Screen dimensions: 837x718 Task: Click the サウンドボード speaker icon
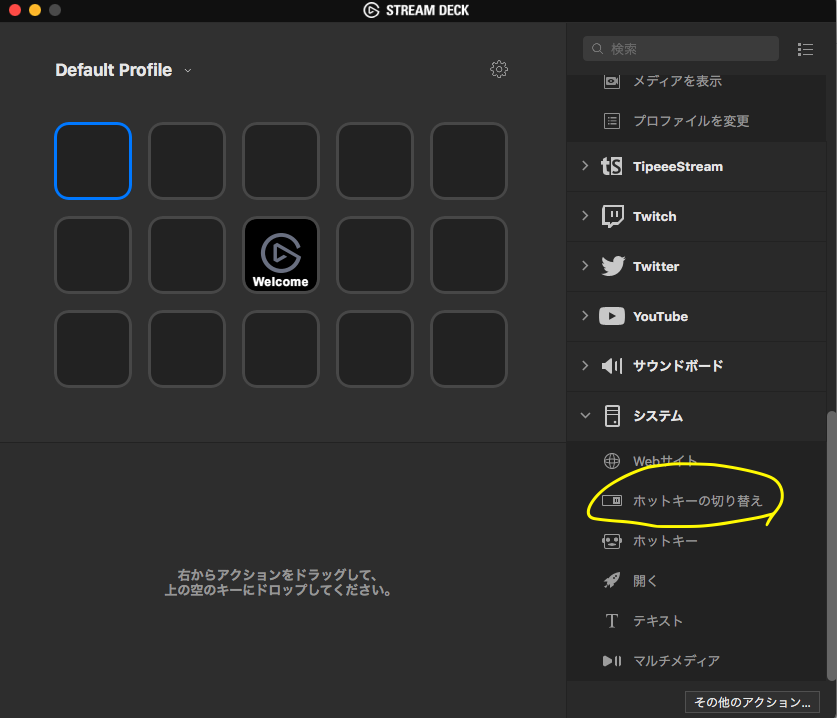point(612,366)
